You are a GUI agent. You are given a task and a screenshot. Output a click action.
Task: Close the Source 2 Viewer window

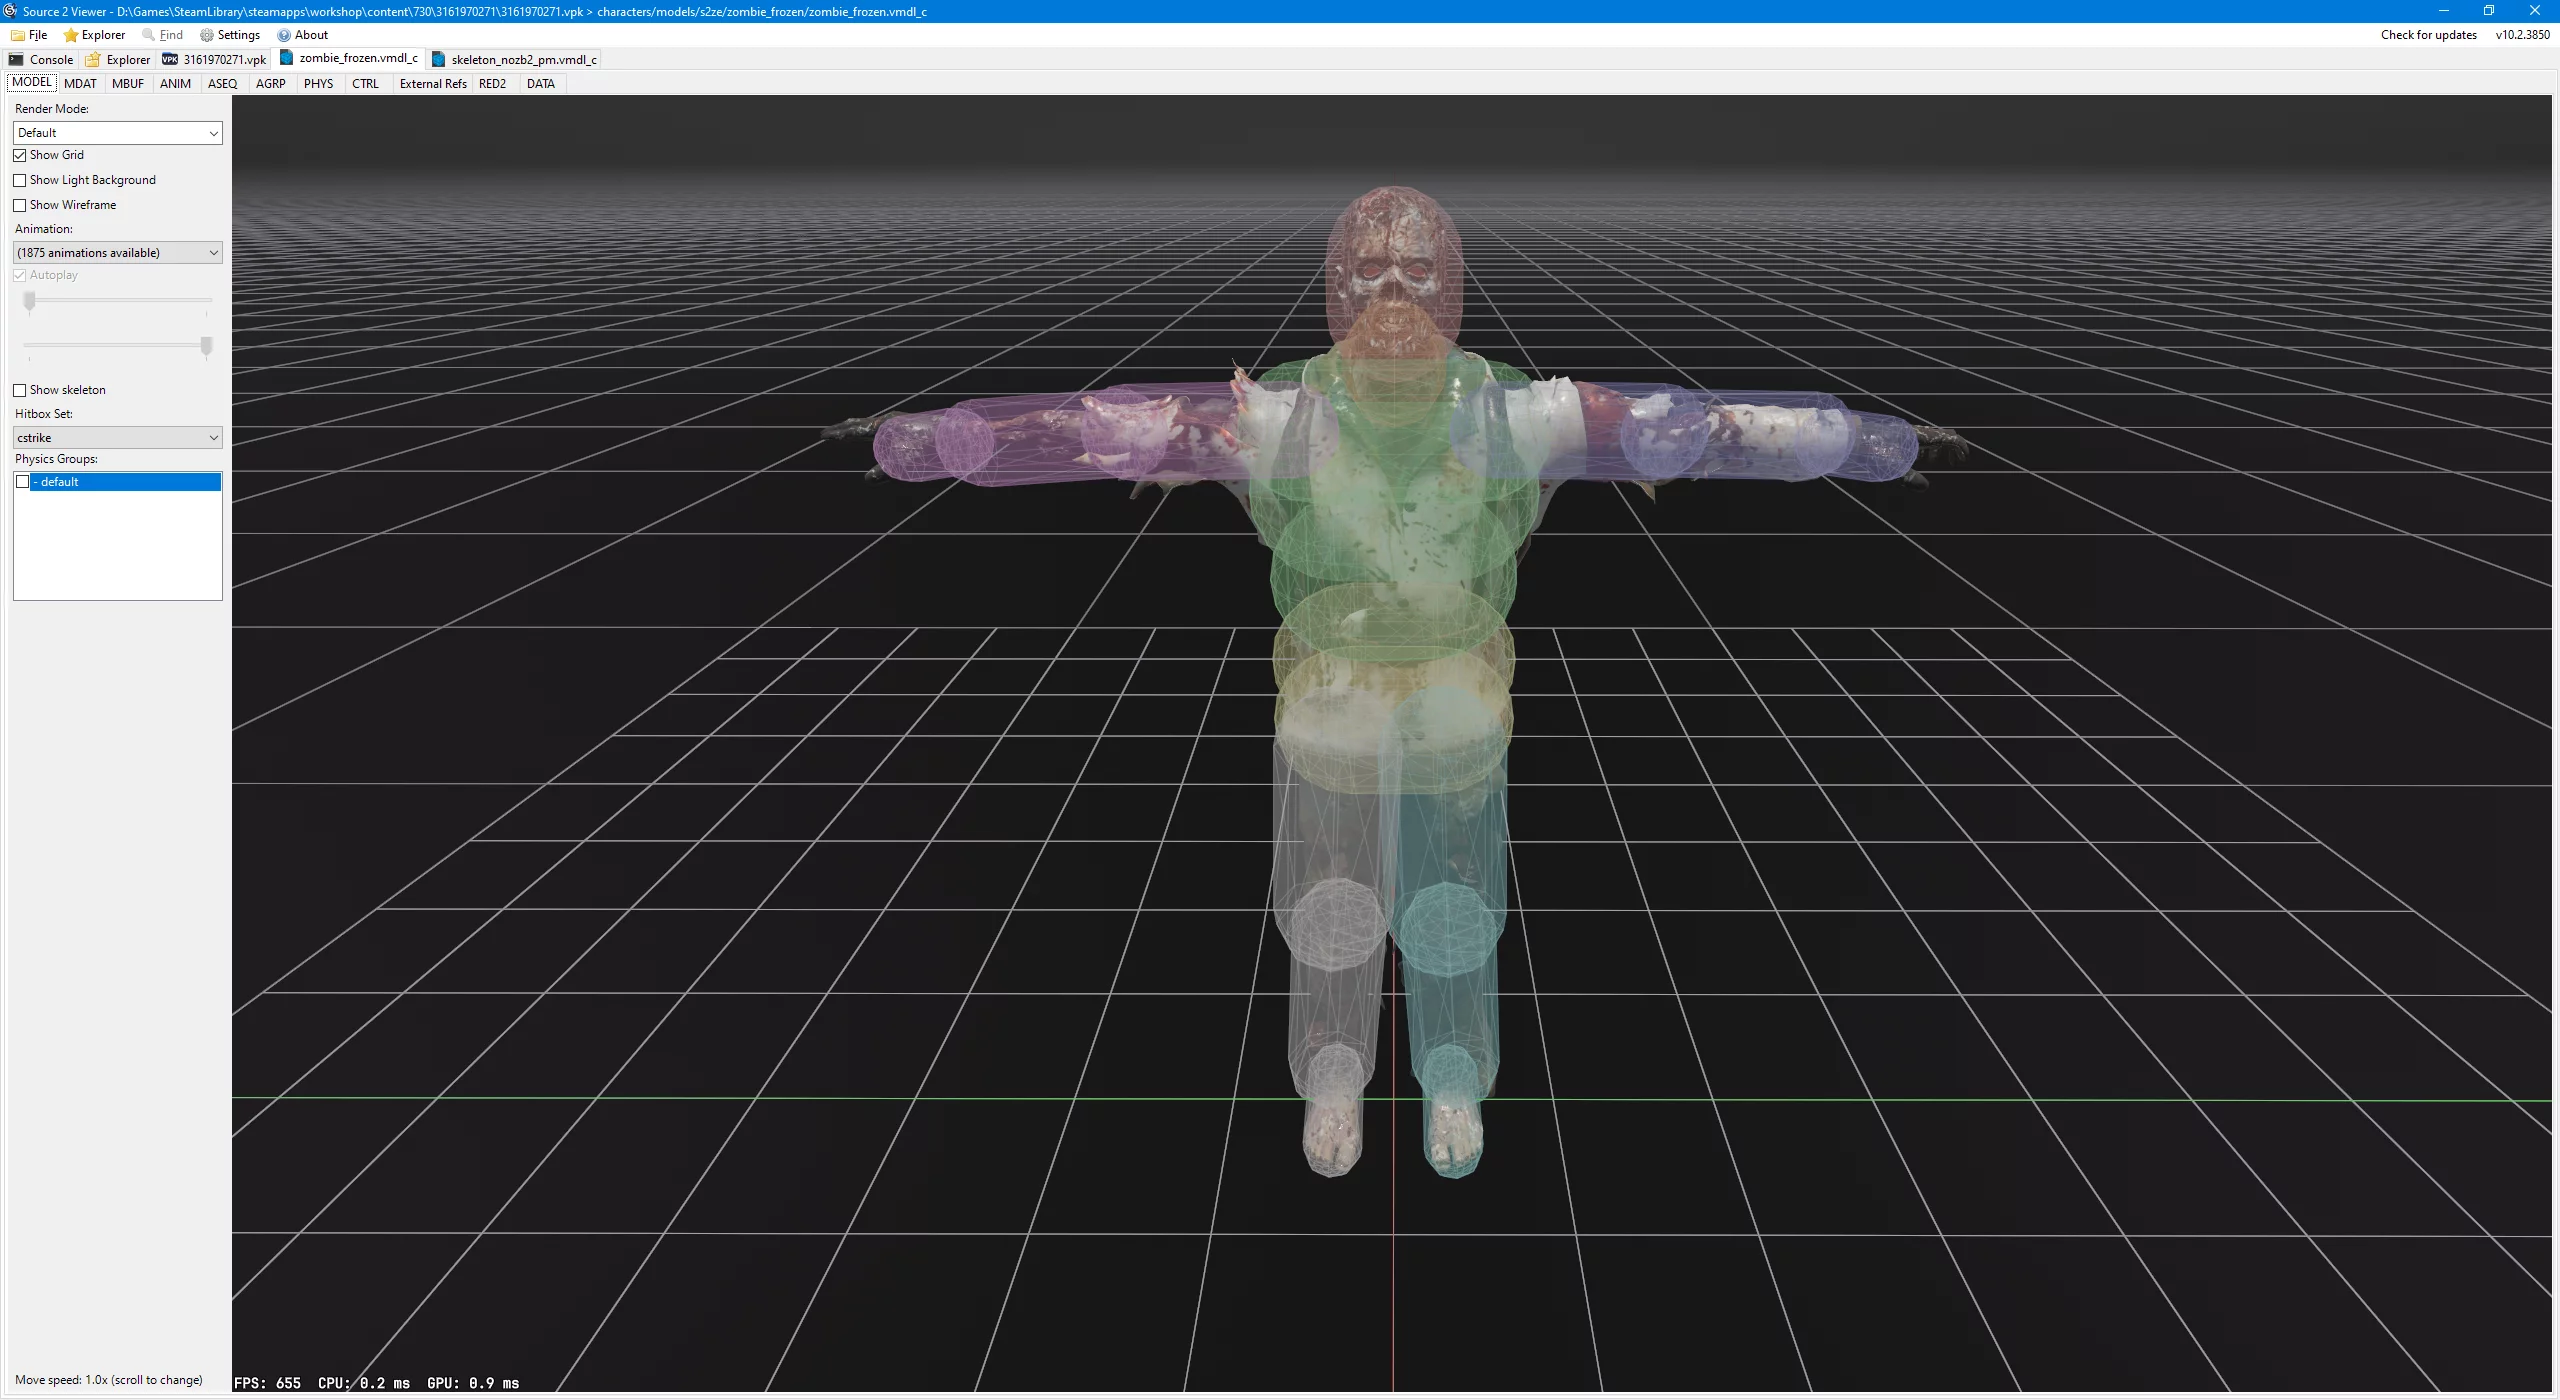point(2535,11)
